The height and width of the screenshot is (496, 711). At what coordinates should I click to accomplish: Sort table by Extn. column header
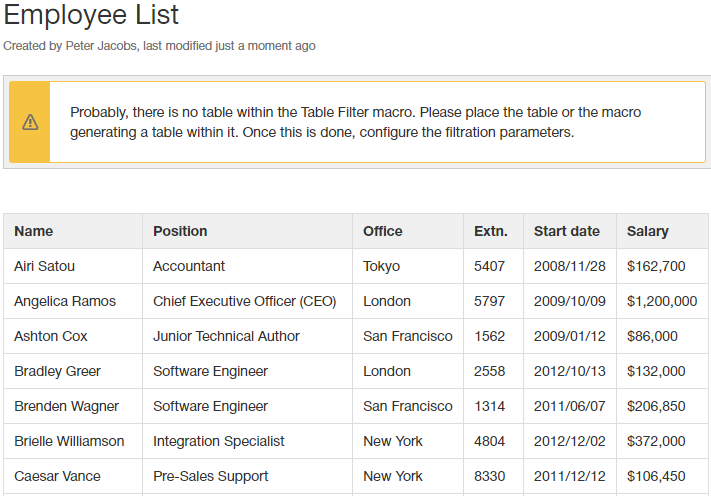click(x=491, y=231)
